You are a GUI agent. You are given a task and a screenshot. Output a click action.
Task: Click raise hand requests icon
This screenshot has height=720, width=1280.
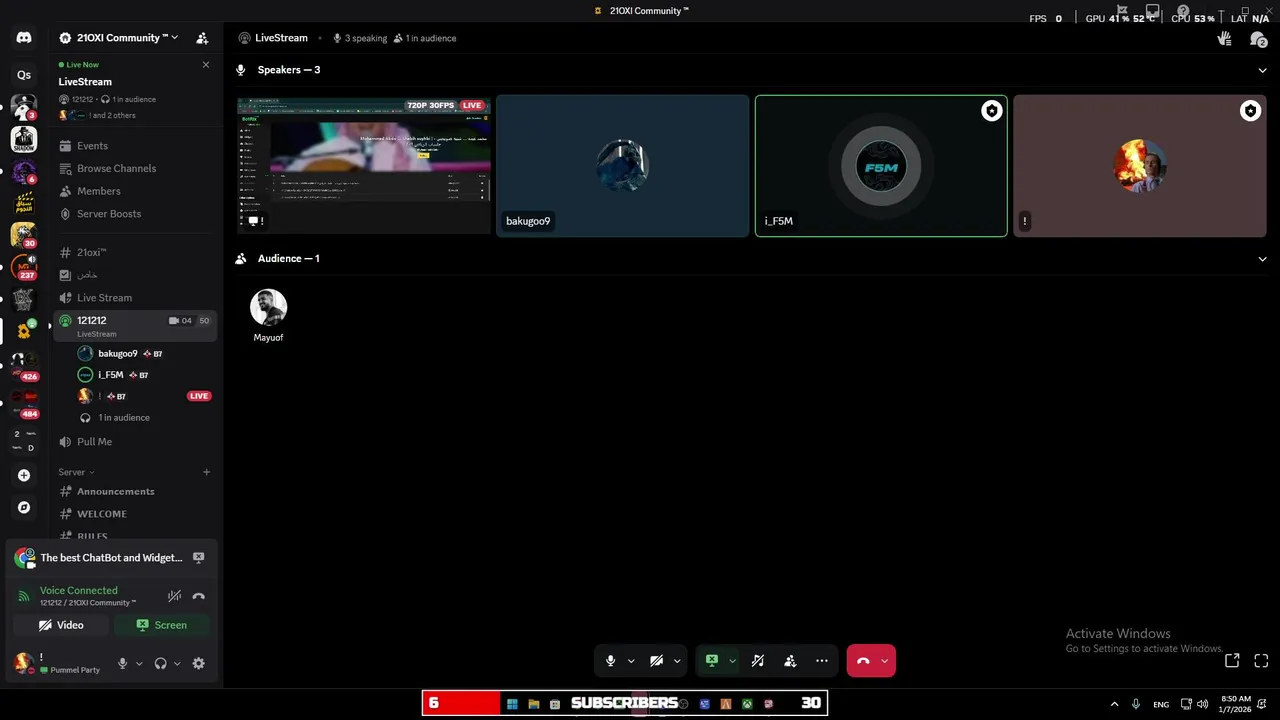click(x=1225, y=38)
